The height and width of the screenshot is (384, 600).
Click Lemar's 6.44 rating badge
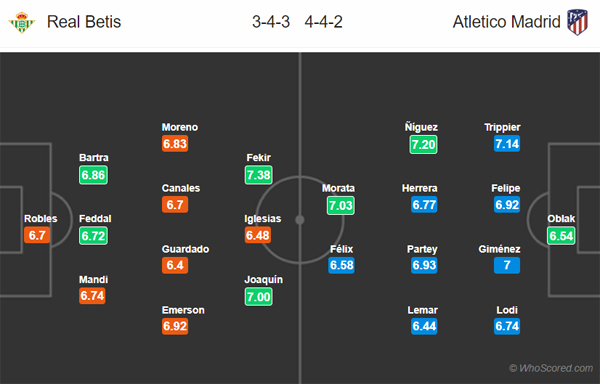[x=424, y=326]
